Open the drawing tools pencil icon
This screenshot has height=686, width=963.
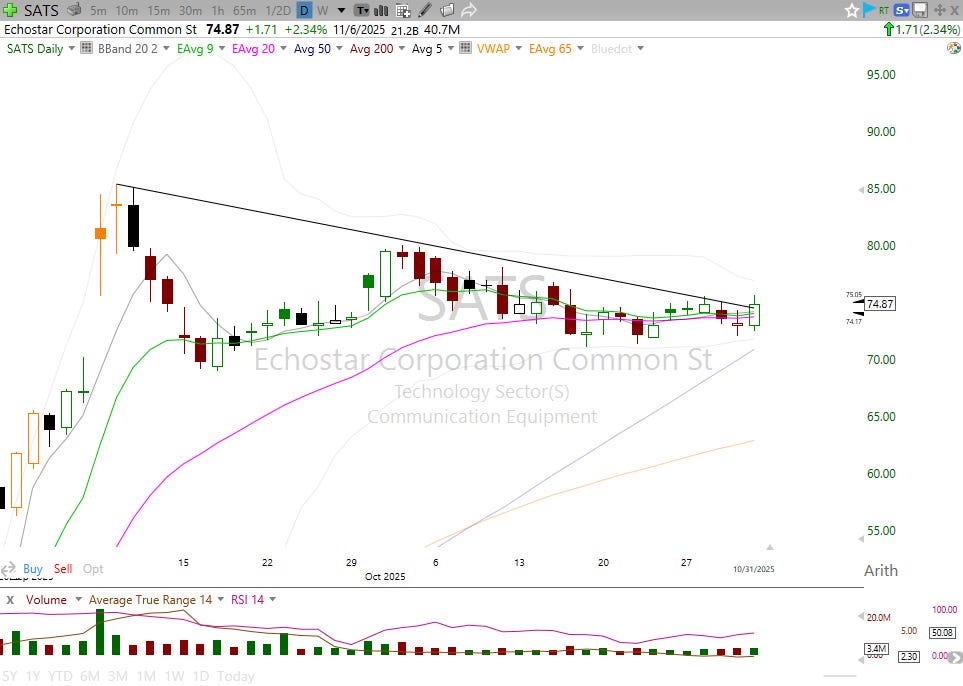[424, 10]
